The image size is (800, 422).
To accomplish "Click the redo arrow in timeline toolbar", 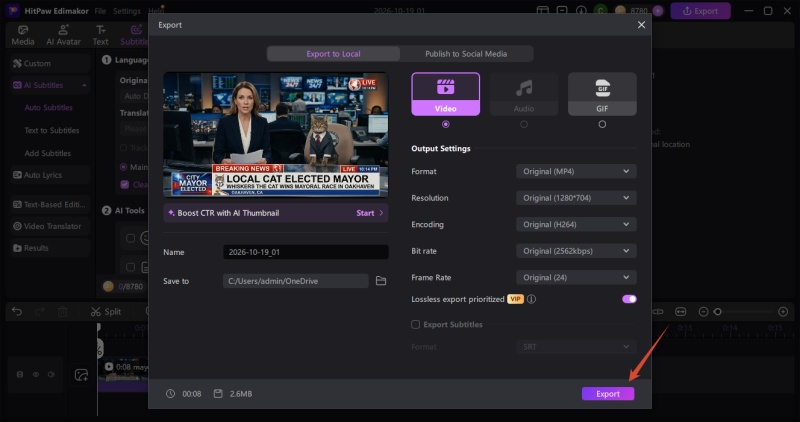I will coord(40,311).
